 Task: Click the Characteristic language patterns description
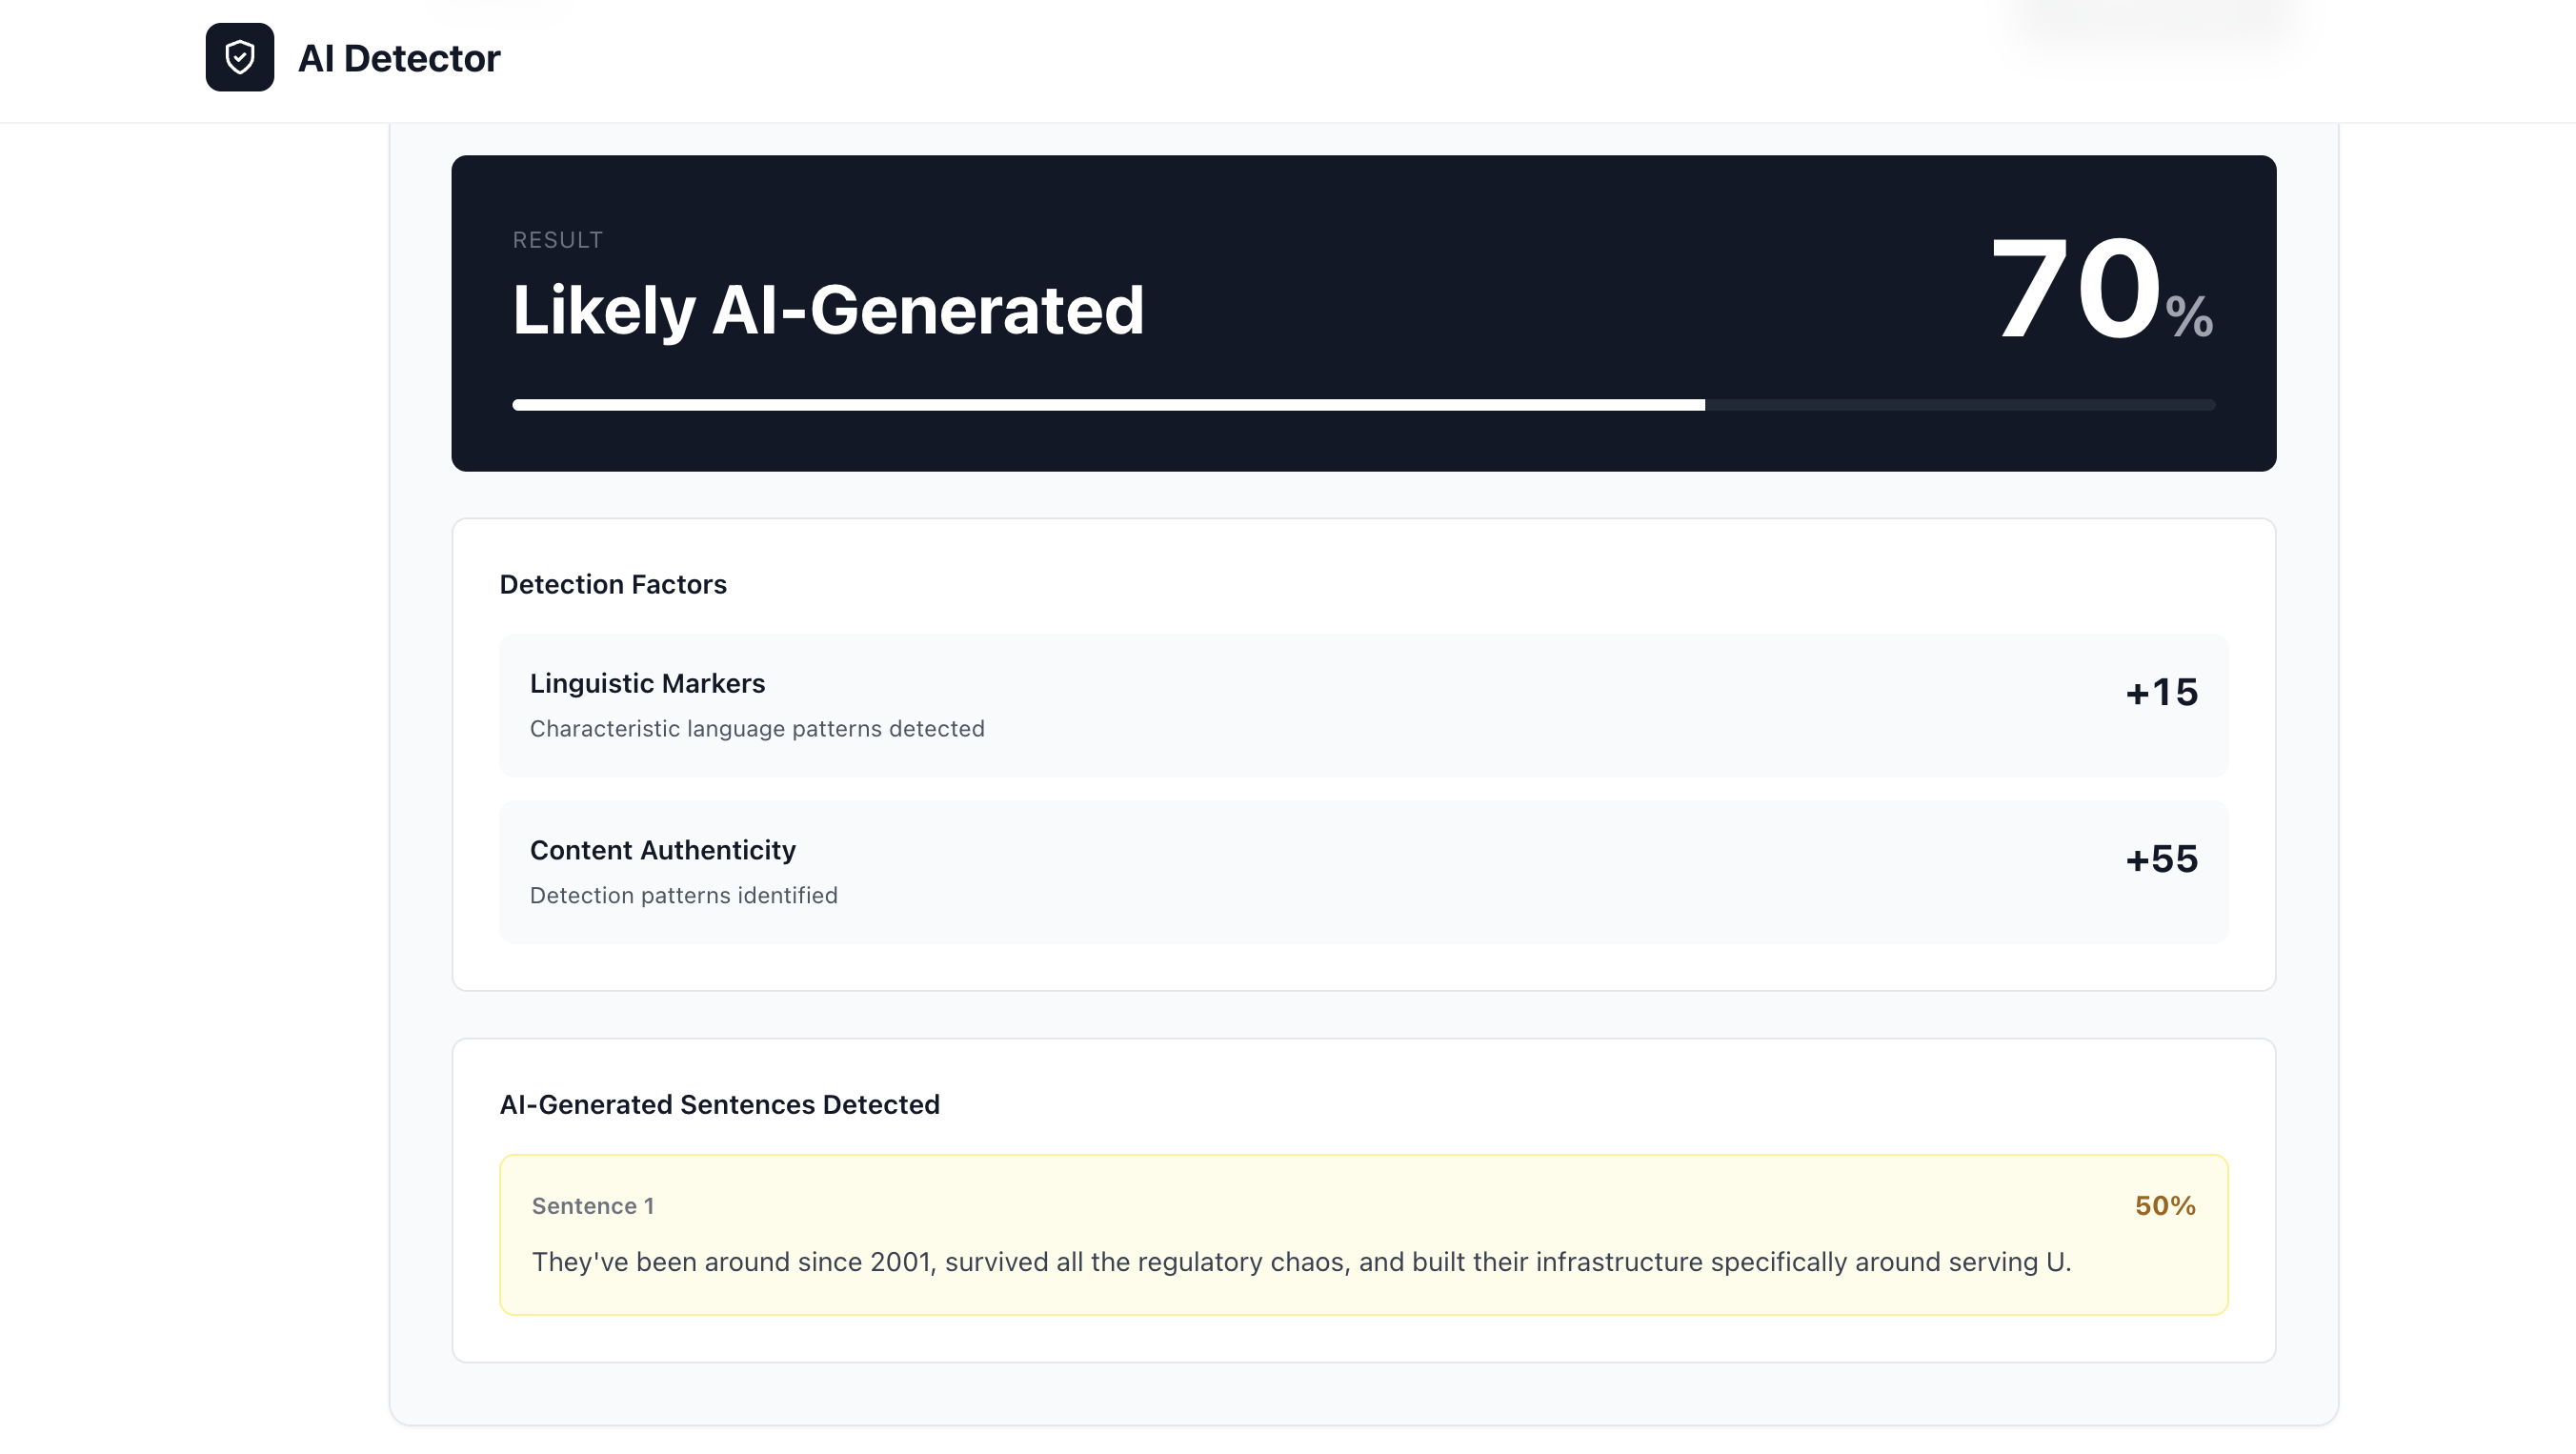pyautogui.click(x=757, y=728)
